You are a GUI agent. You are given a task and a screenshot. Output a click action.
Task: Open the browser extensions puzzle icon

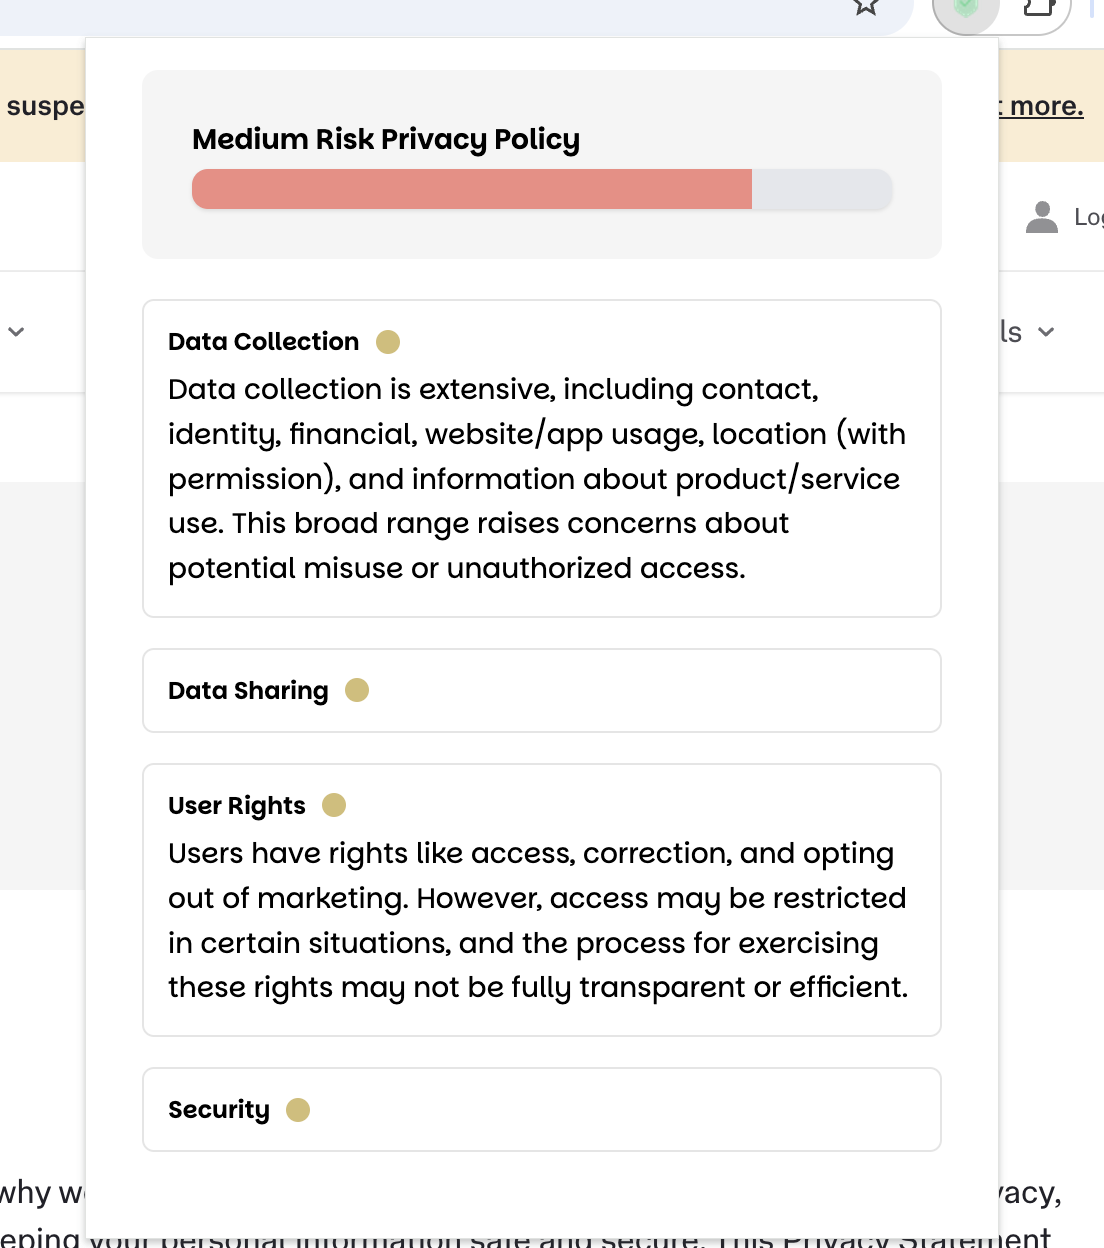click(1040, 8)
